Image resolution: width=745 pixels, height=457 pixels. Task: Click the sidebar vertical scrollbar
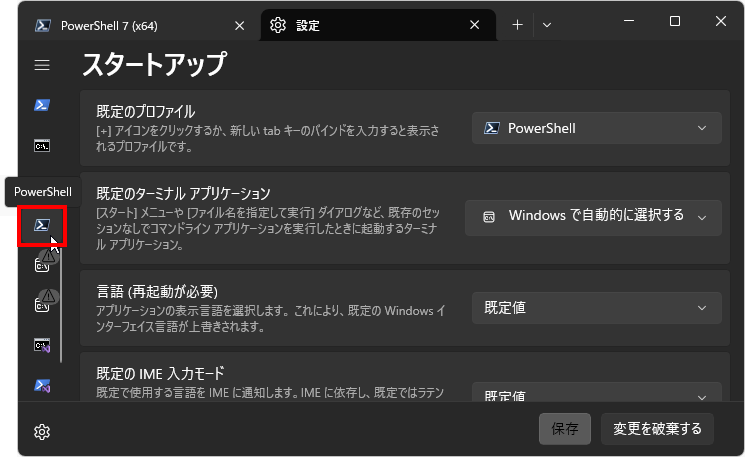click(x=61, y=304)
